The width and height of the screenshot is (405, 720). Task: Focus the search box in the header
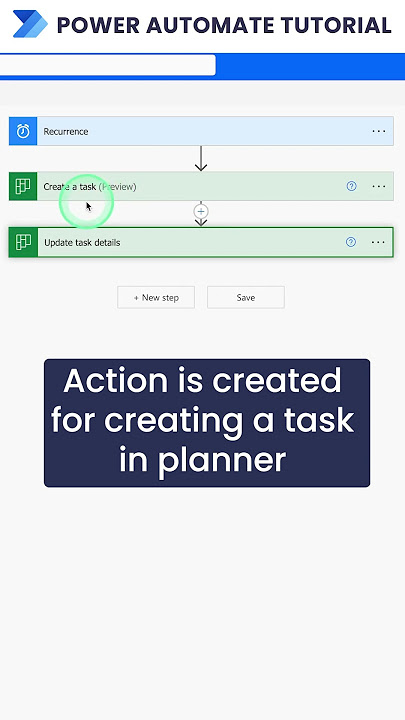pos(107,65)
